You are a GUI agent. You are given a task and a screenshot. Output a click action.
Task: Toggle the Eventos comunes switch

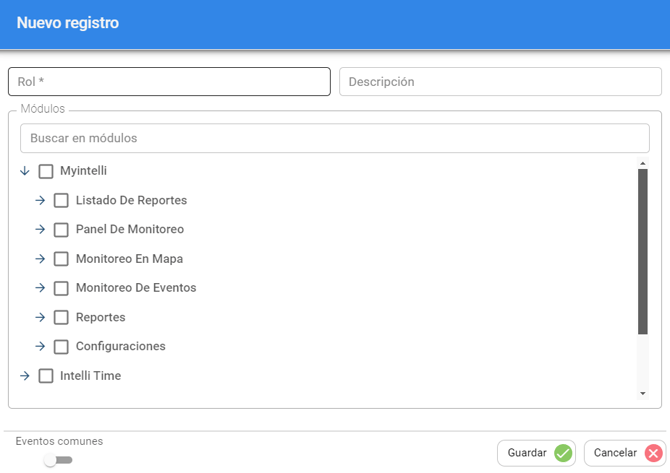[58, 460]
